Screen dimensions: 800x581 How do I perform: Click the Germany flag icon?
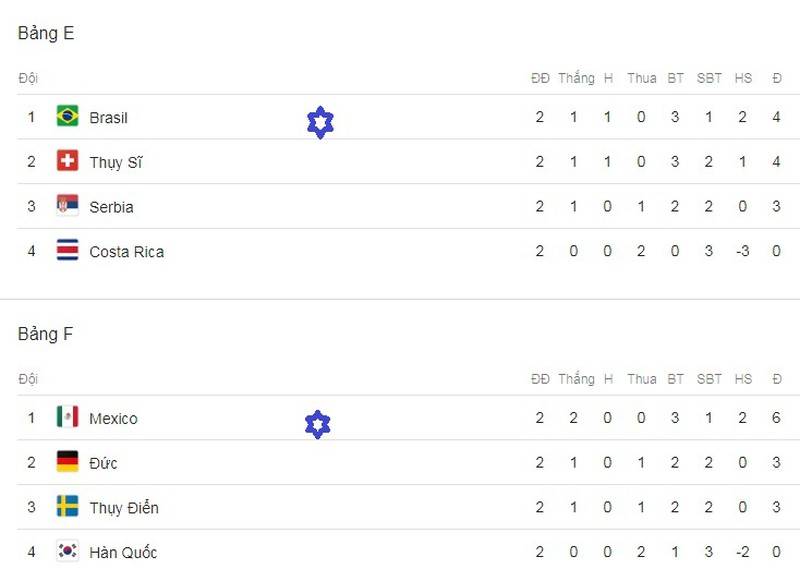pos(68,463)
